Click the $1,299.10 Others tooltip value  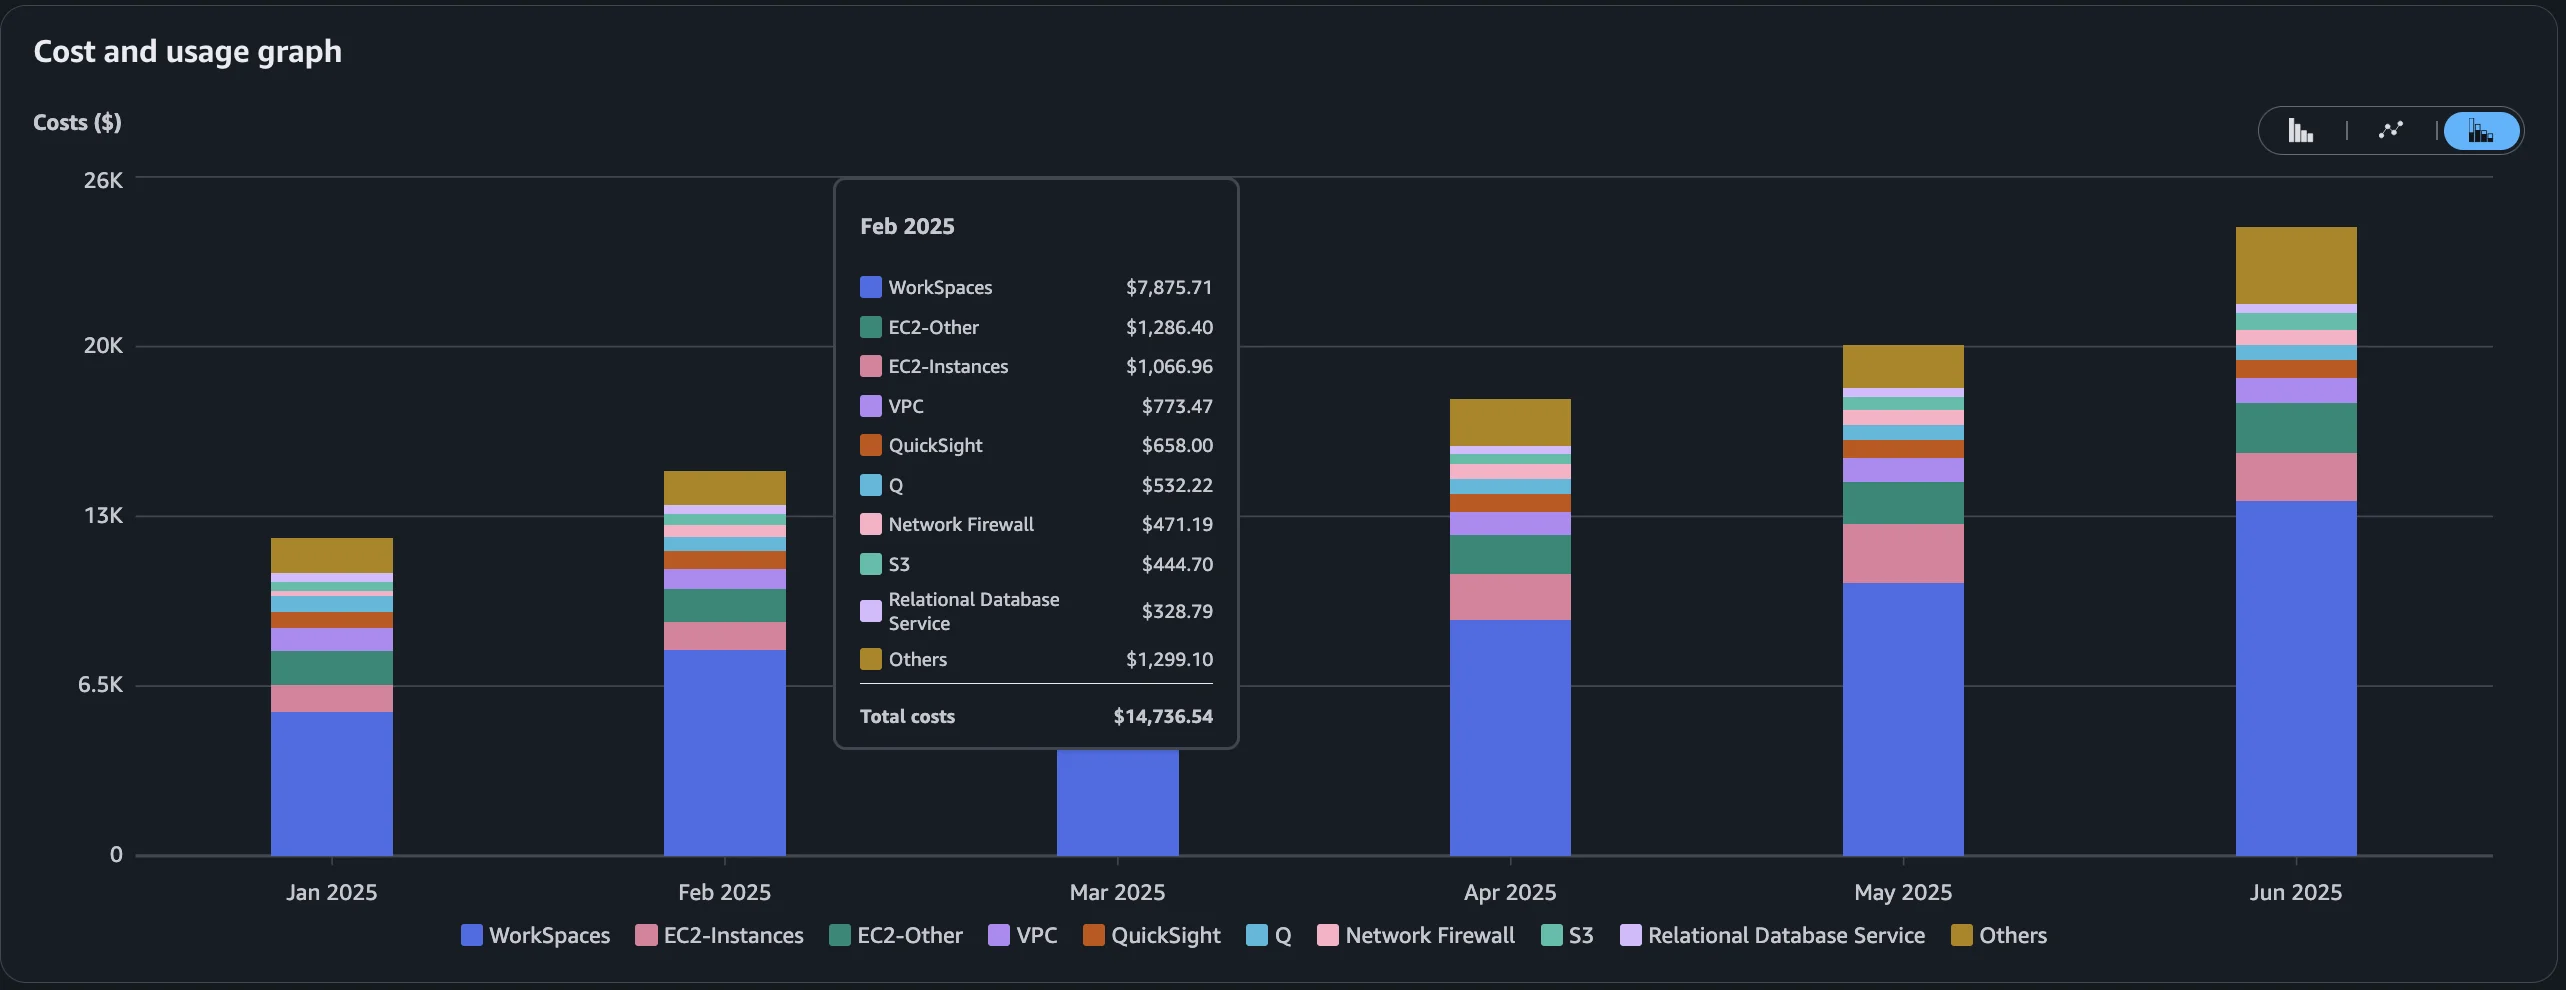[x=1169, y=659]
